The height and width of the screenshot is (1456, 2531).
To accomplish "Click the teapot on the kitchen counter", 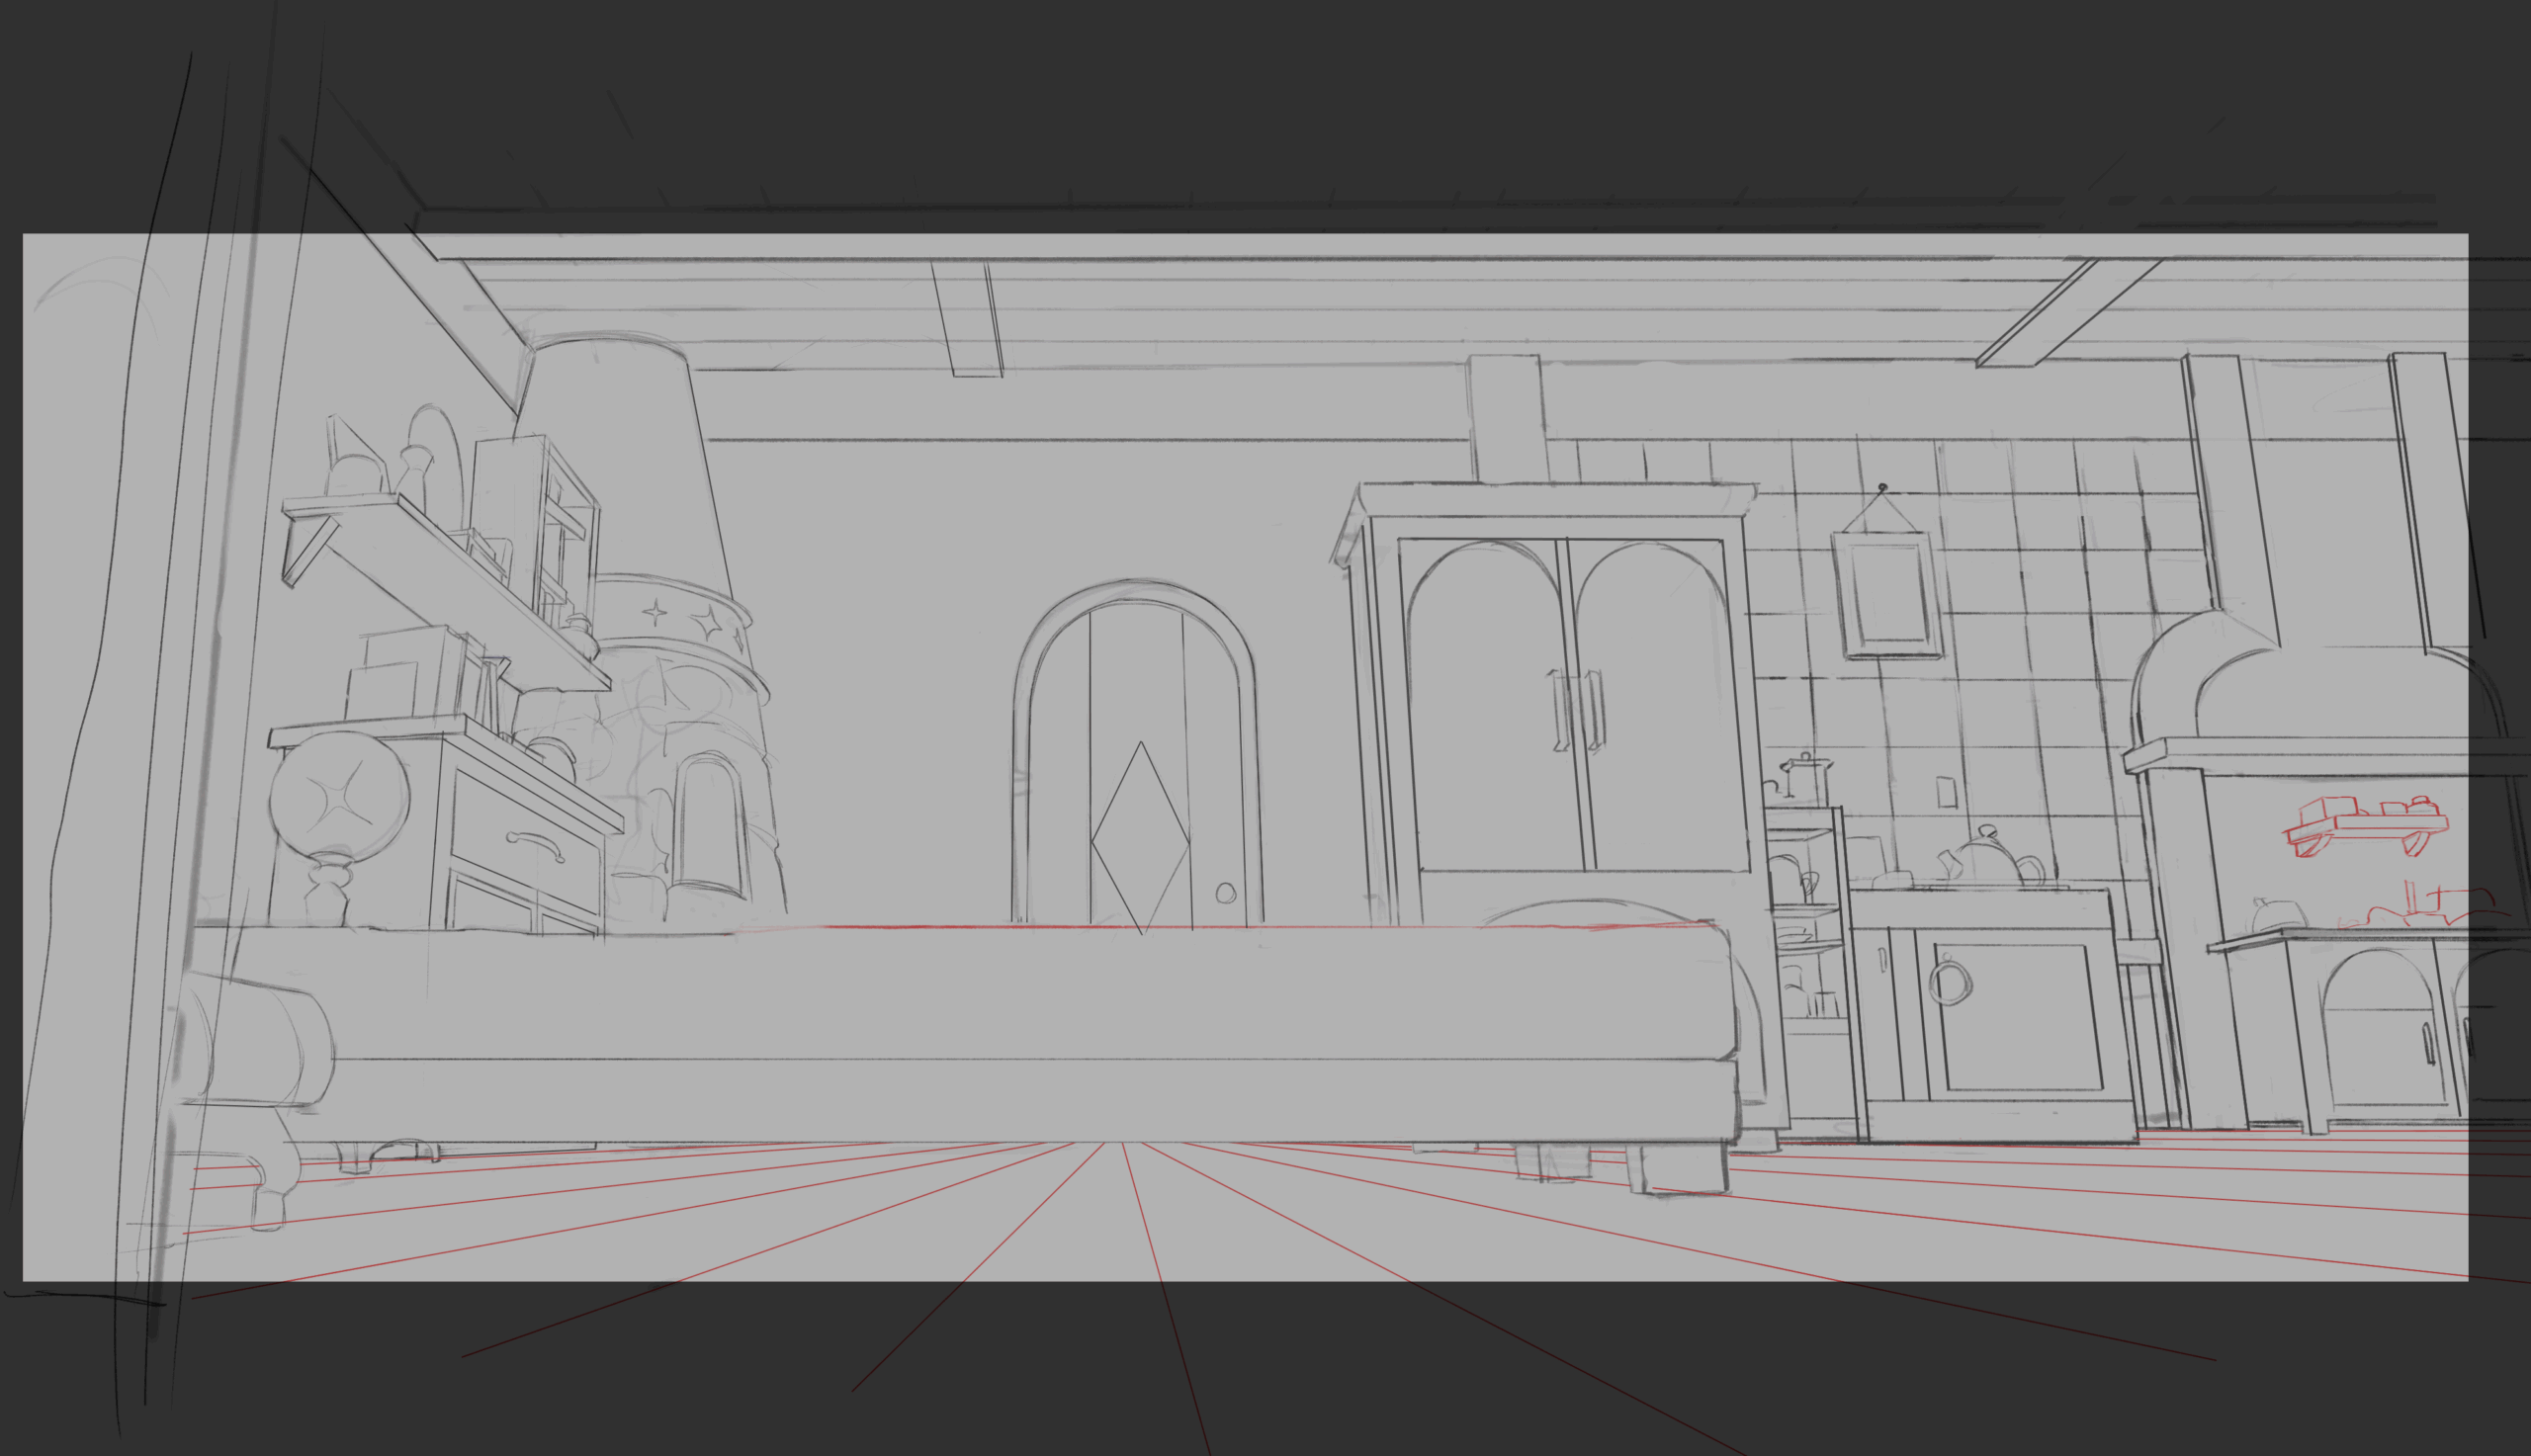I will click(x=1992, y=857).
